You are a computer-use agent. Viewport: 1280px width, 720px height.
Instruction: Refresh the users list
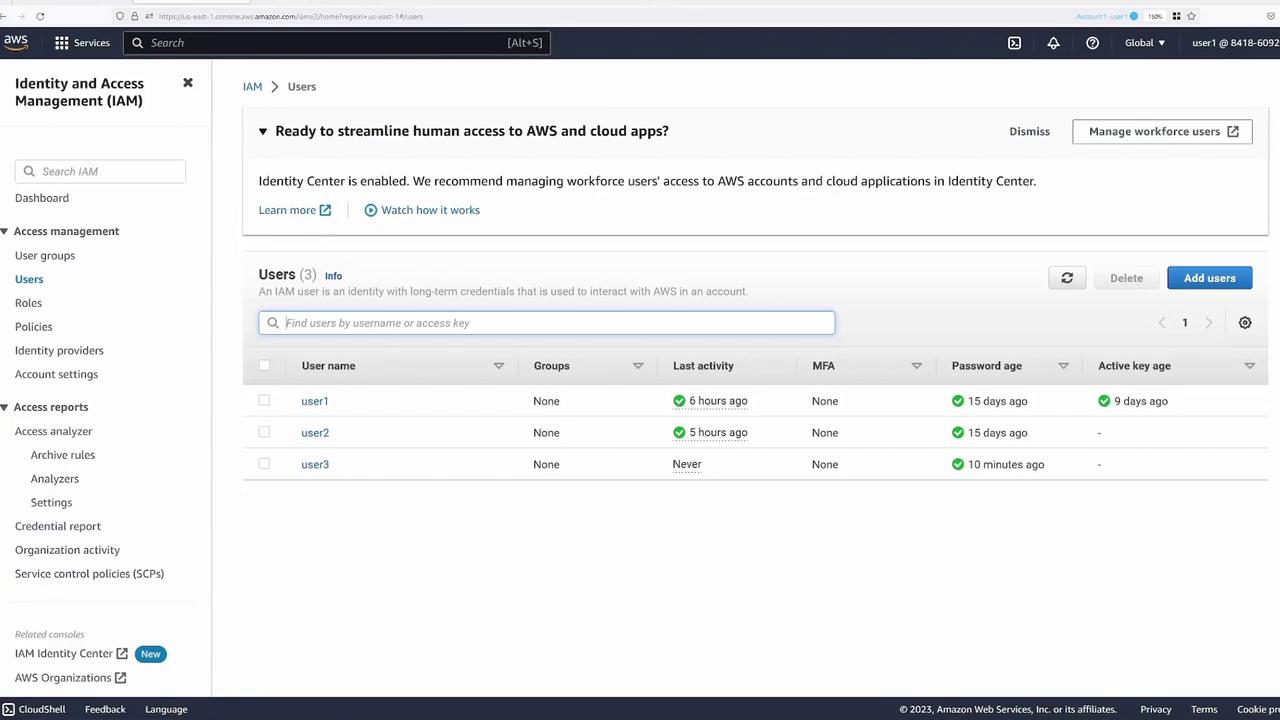pyautogui.click(x=1067, y=278)
